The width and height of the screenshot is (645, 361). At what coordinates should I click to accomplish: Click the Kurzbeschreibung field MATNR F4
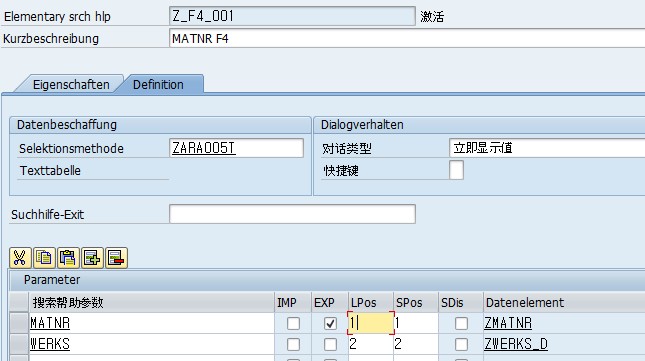click(407, 38)
